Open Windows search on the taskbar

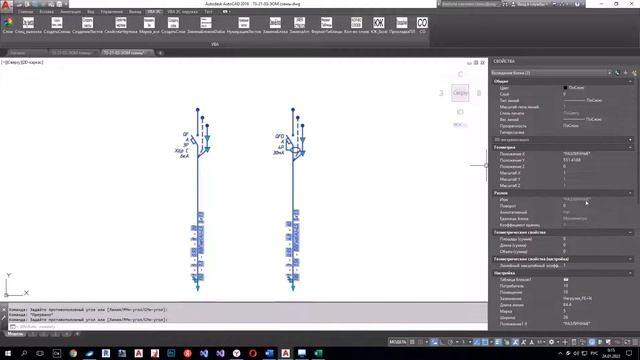(24, 353)
